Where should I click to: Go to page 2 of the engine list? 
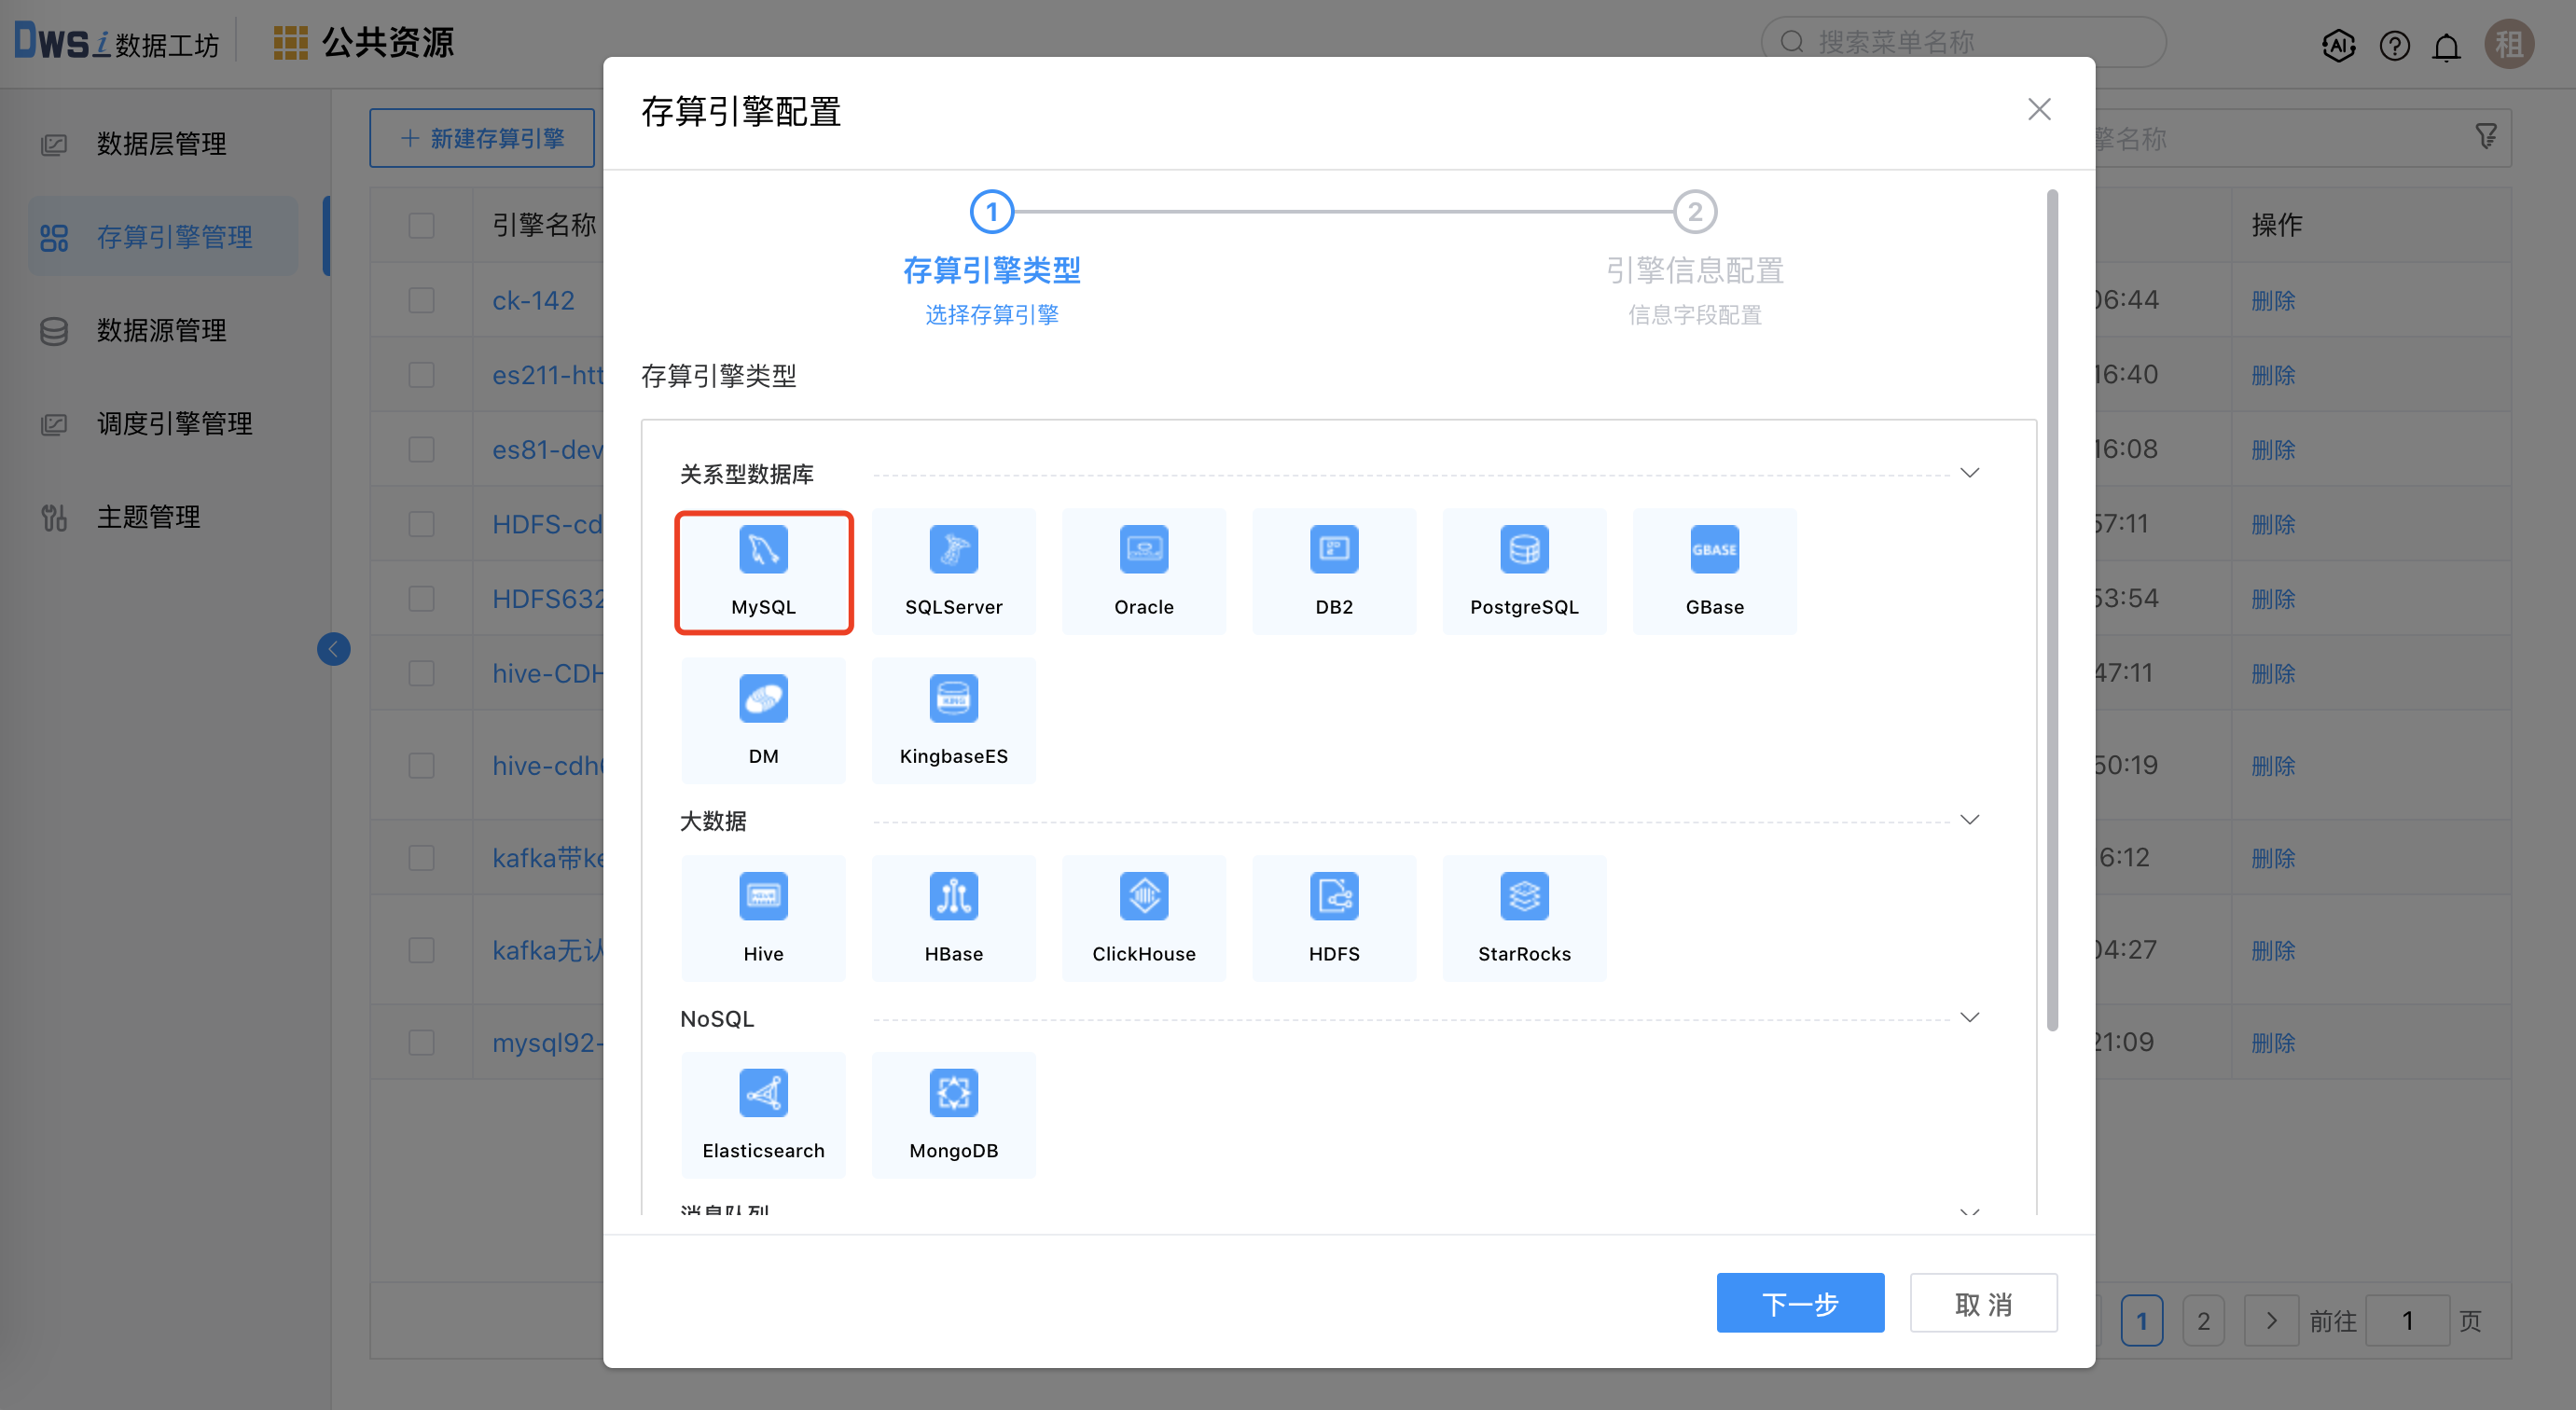[x=2203, y=1320]
